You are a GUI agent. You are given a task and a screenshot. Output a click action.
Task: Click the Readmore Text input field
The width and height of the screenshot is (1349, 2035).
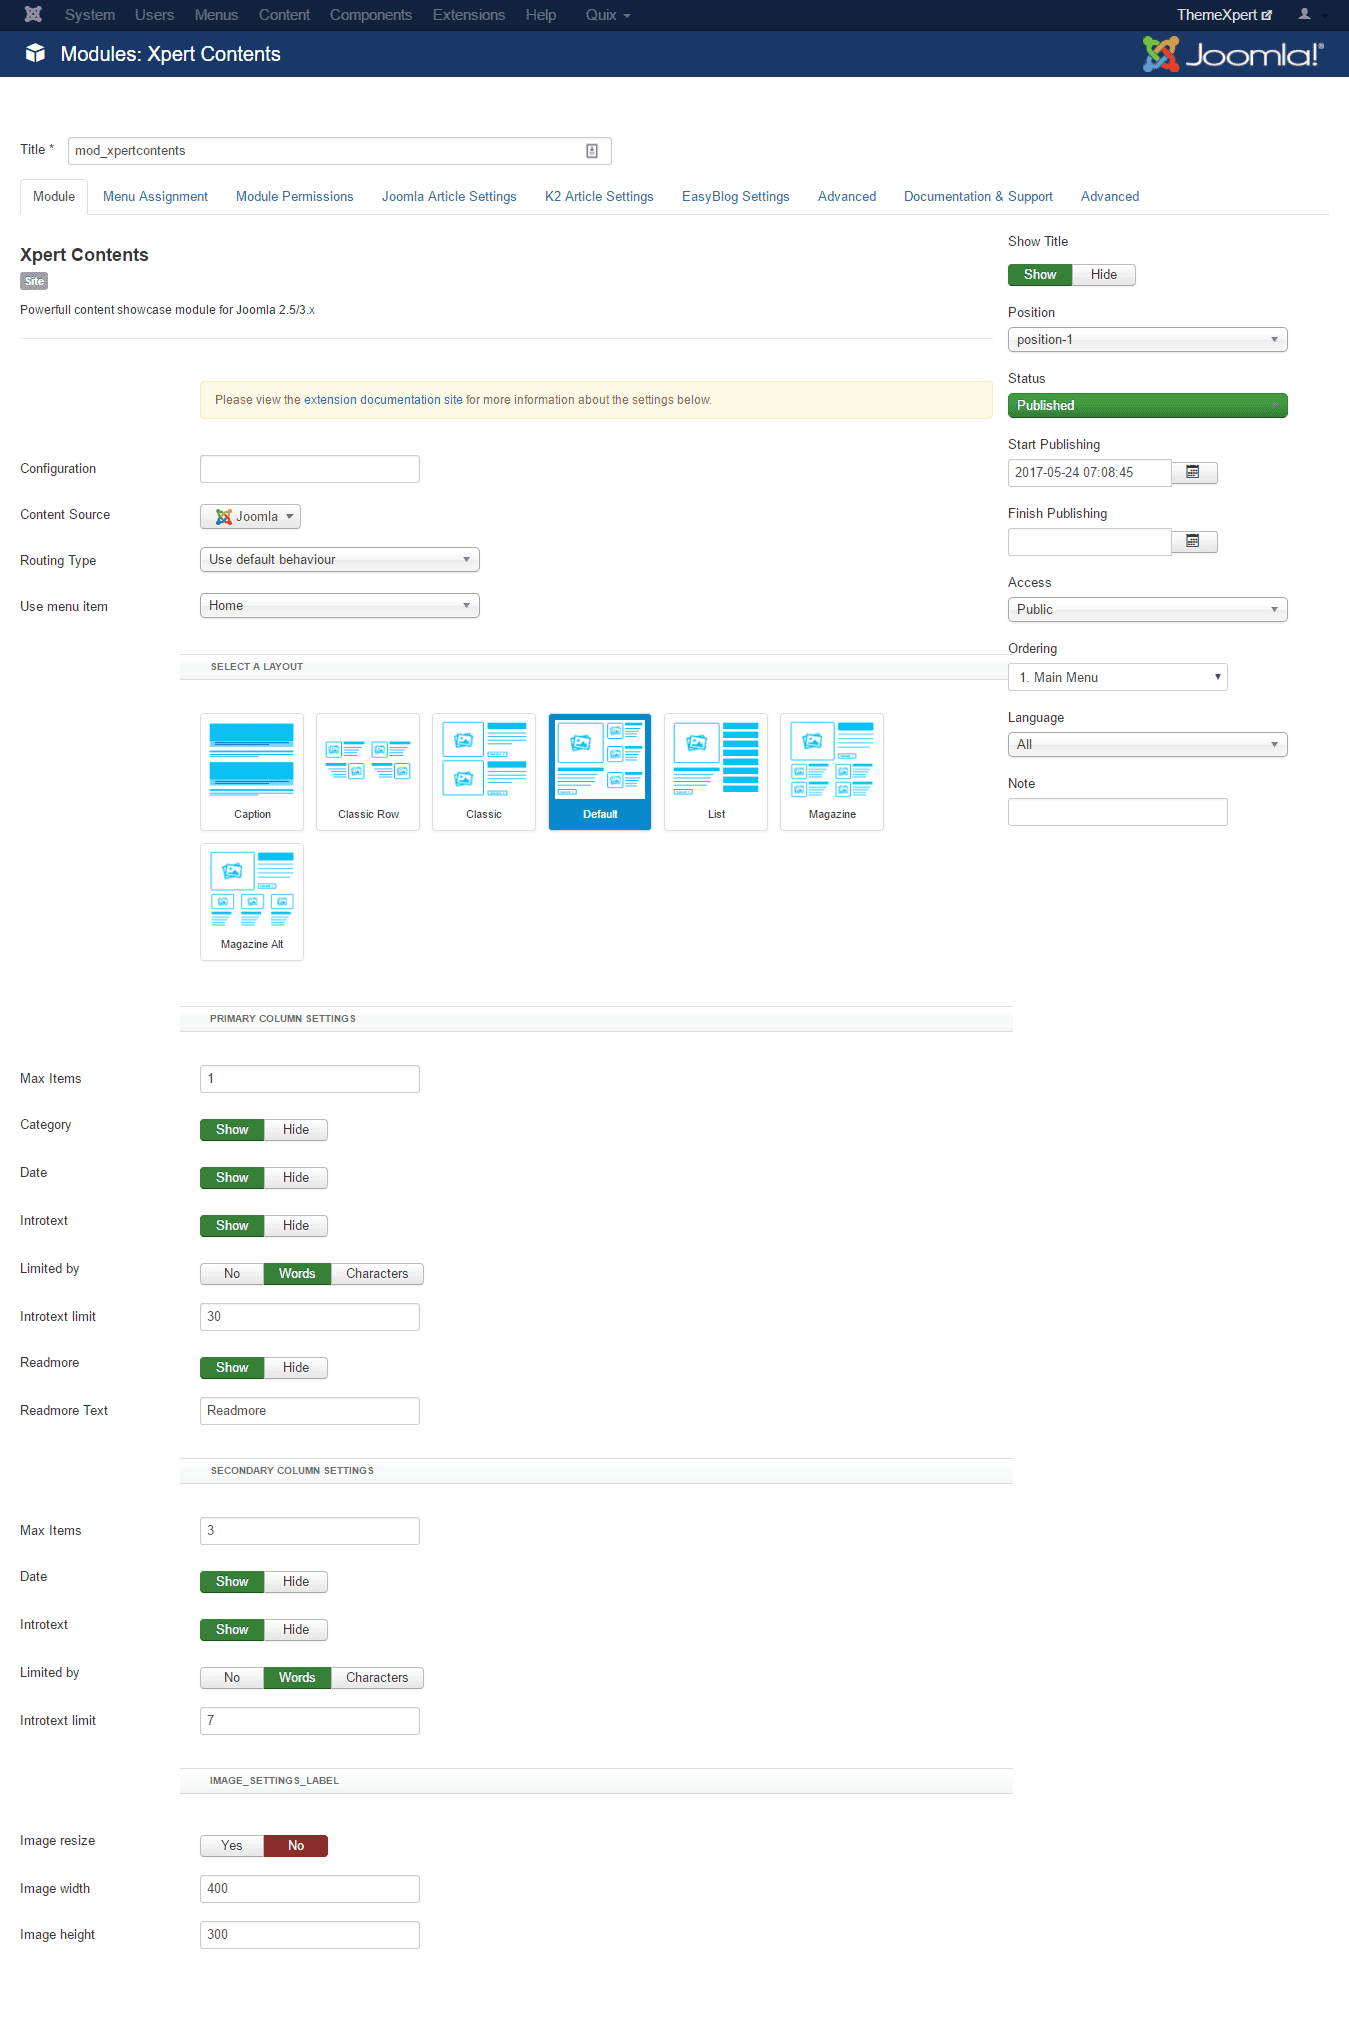[309, 1411]
